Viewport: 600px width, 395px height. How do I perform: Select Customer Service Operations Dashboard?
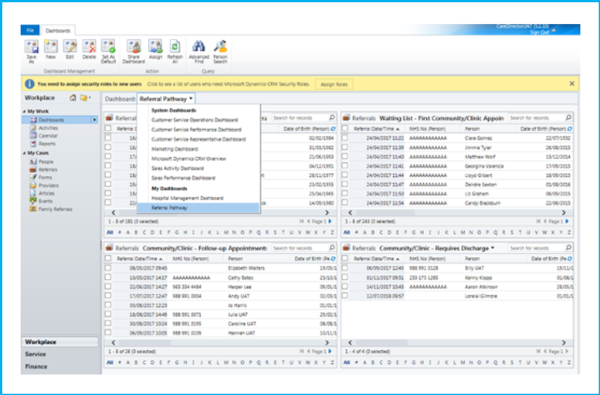[195, 120]
